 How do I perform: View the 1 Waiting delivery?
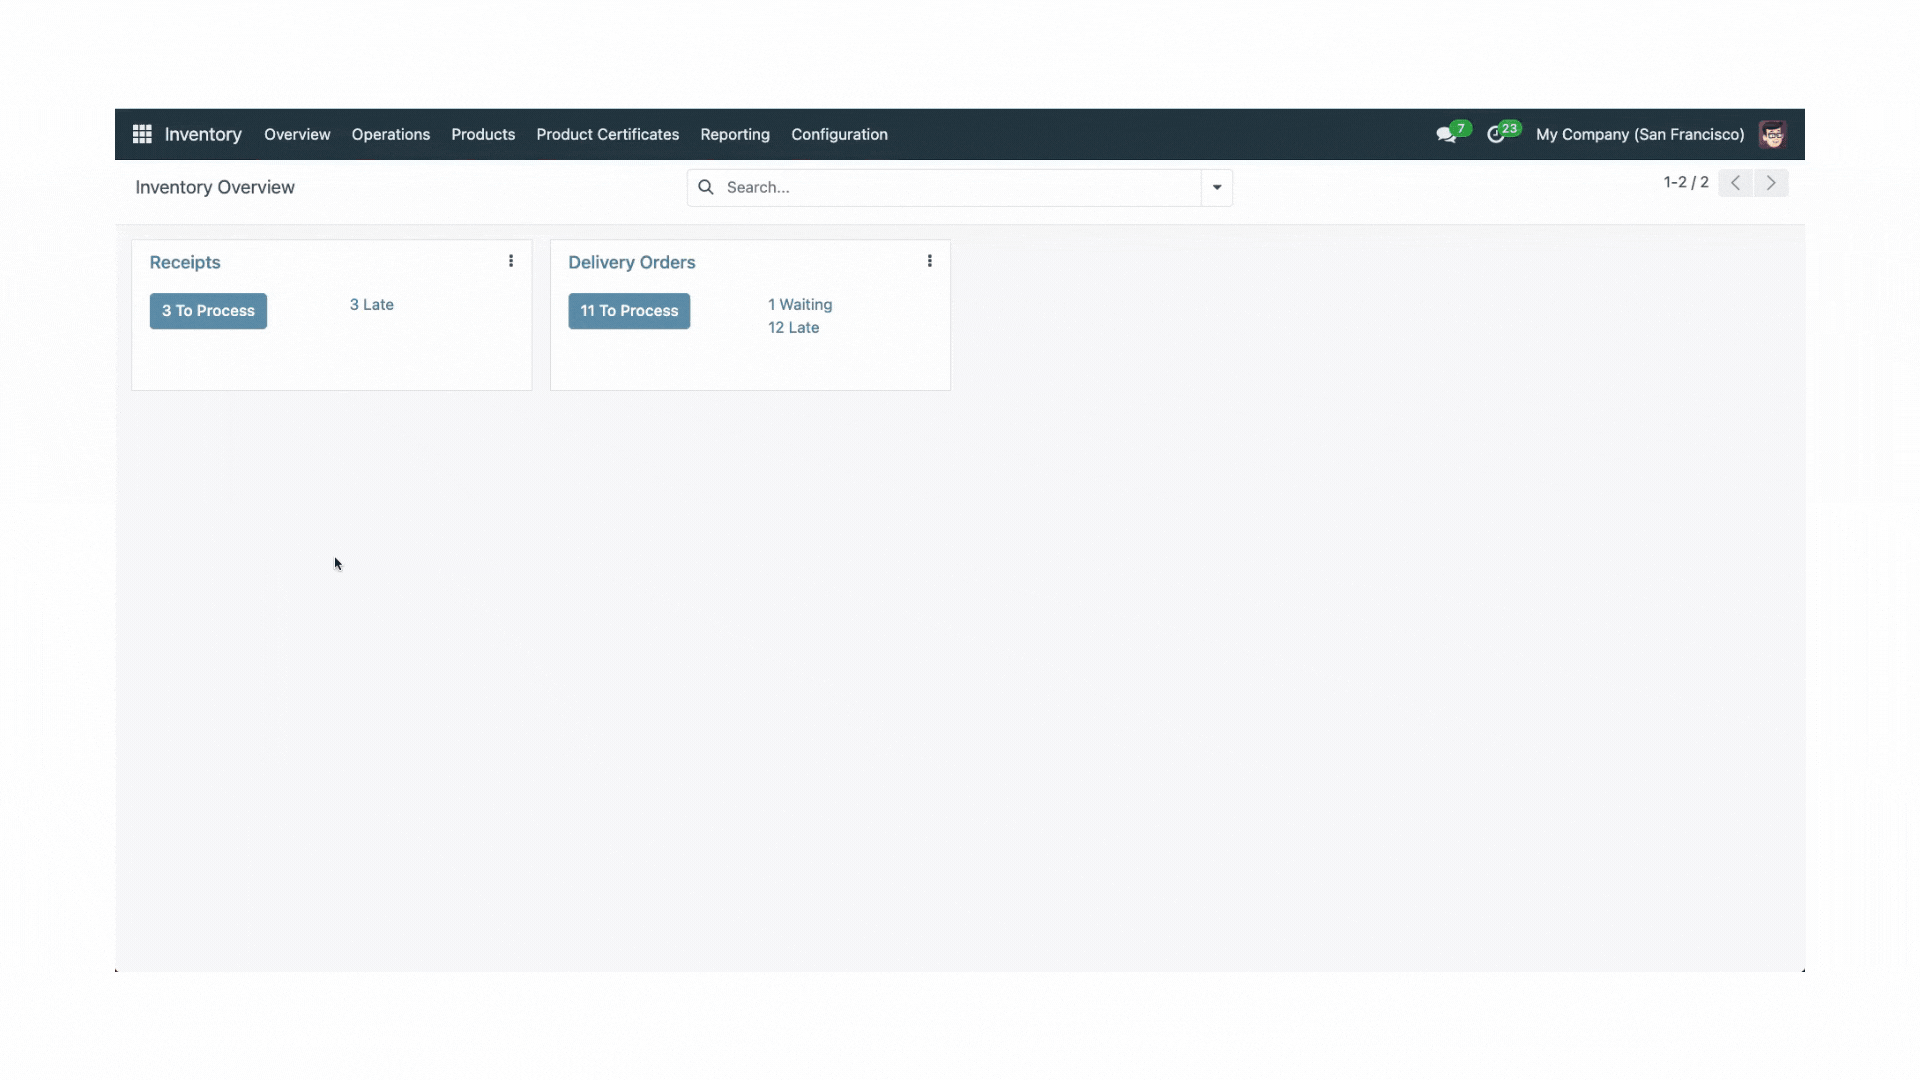800,304
